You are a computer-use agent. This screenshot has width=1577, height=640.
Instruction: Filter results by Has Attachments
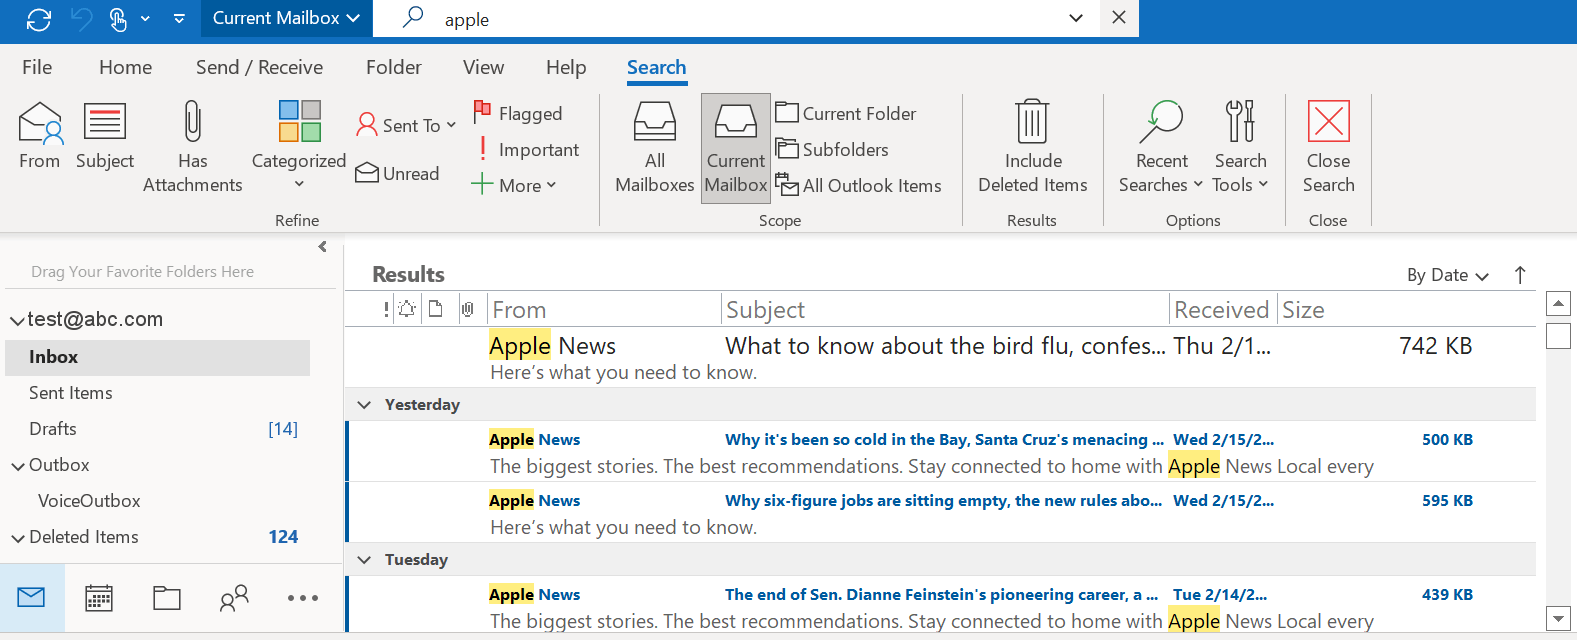point(193,146)
